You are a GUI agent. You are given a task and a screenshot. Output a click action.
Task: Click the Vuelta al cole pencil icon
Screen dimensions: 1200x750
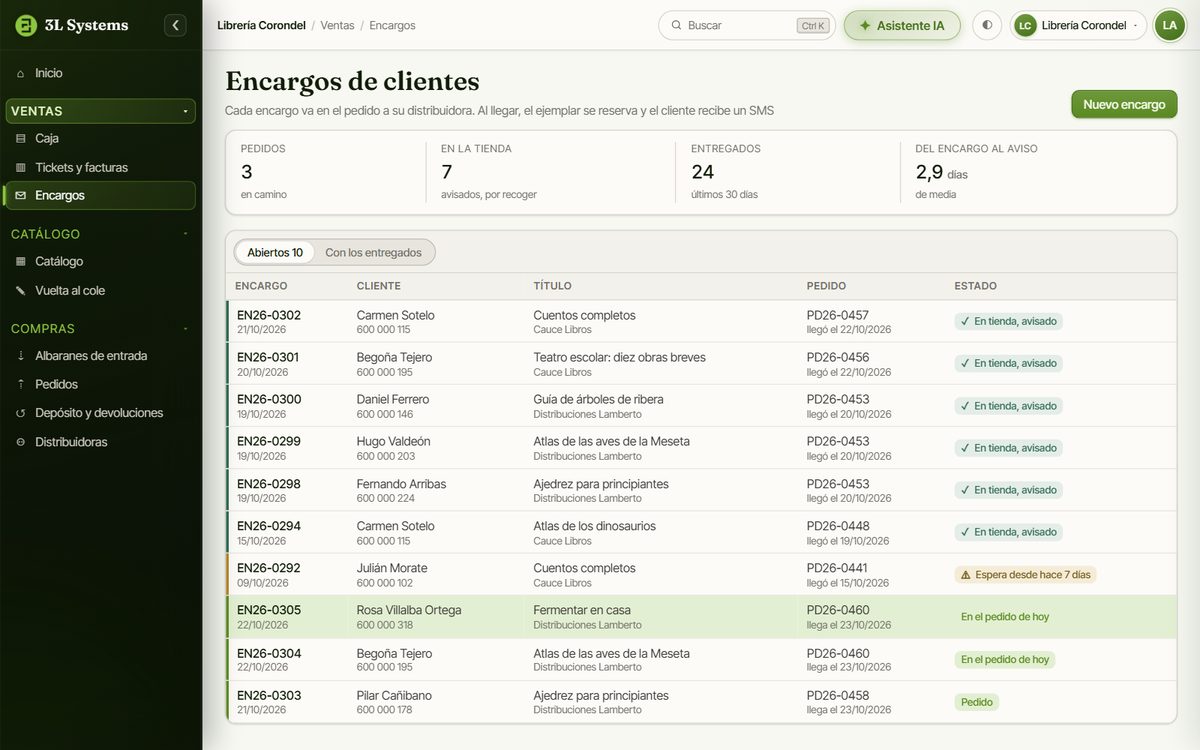pyautogui.click(x=21, y=290)
